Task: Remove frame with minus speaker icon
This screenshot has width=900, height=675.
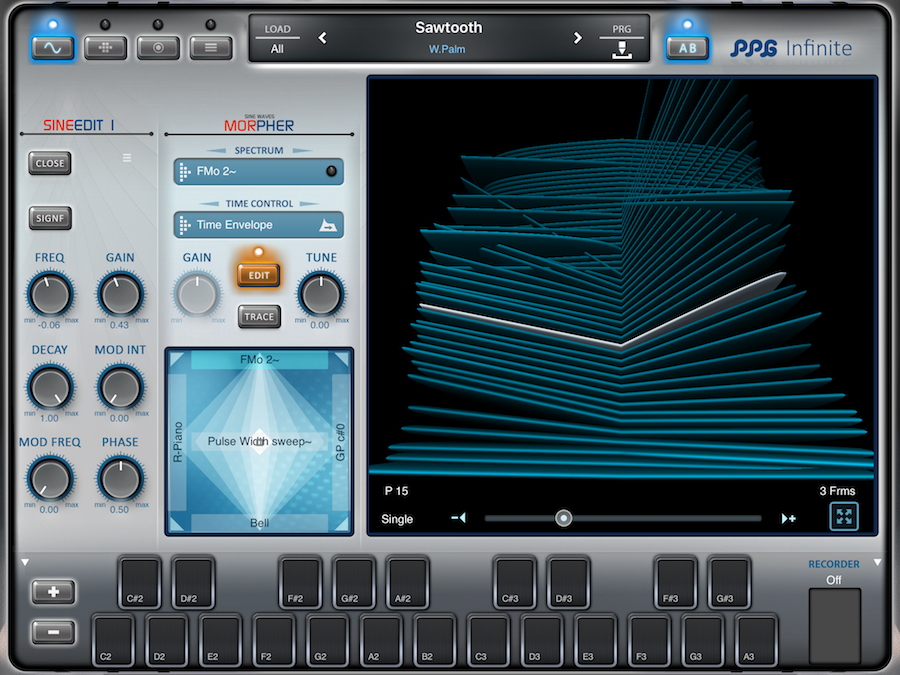Action: 459,518
